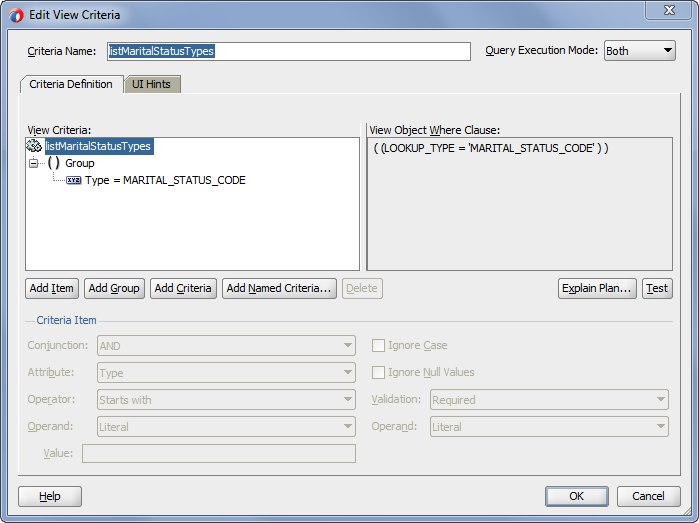
Task: Click the Query Execution Mode label
Action: click(542, 50)
